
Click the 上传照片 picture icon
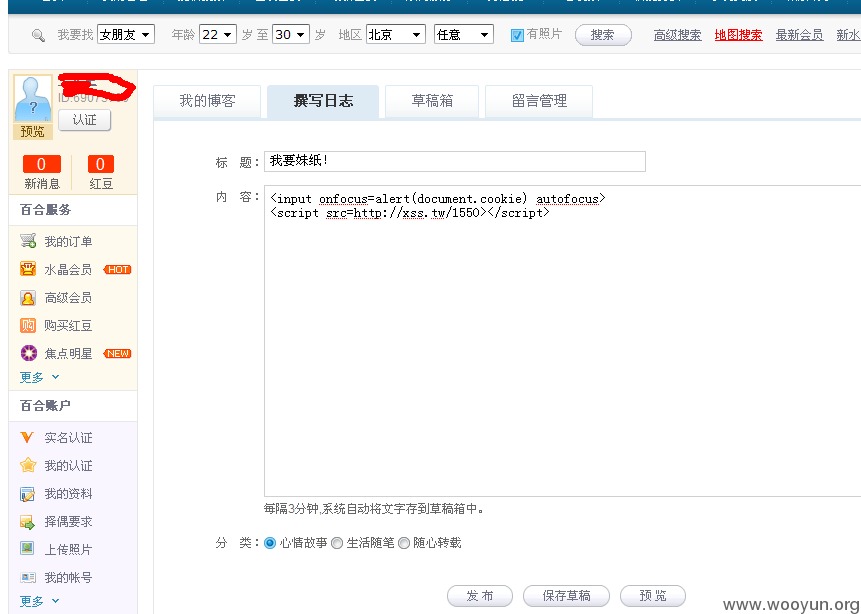(27, 549)
